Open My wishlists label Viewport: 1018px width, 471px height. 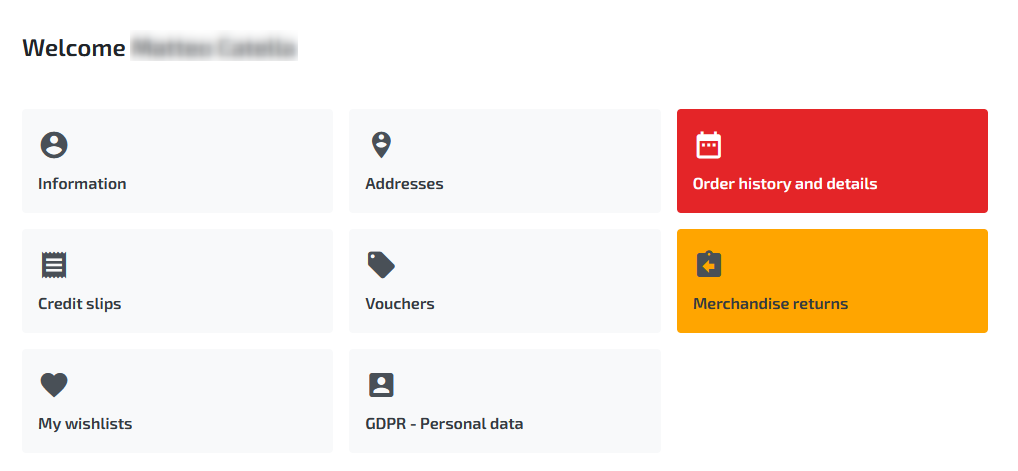coord(85,424)
